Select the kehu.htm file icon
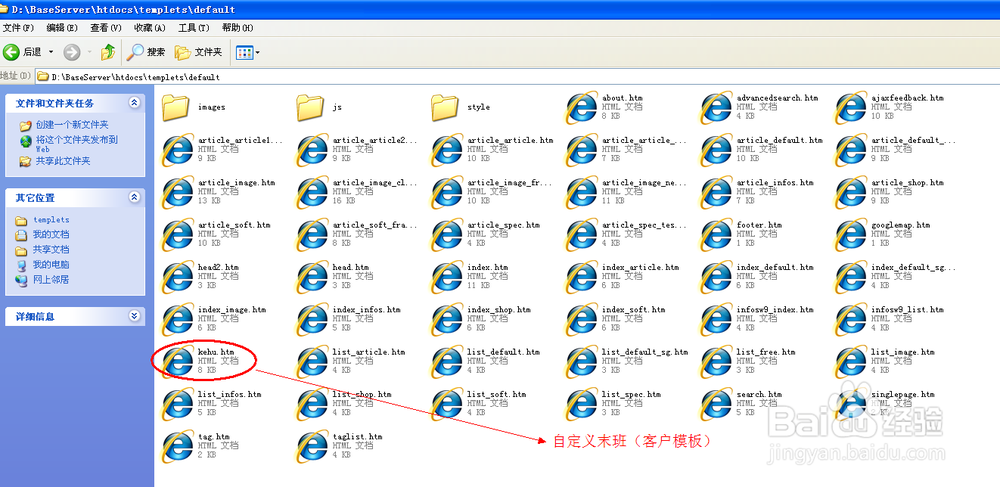This screenshot has width=1000, height=487. 177,361
